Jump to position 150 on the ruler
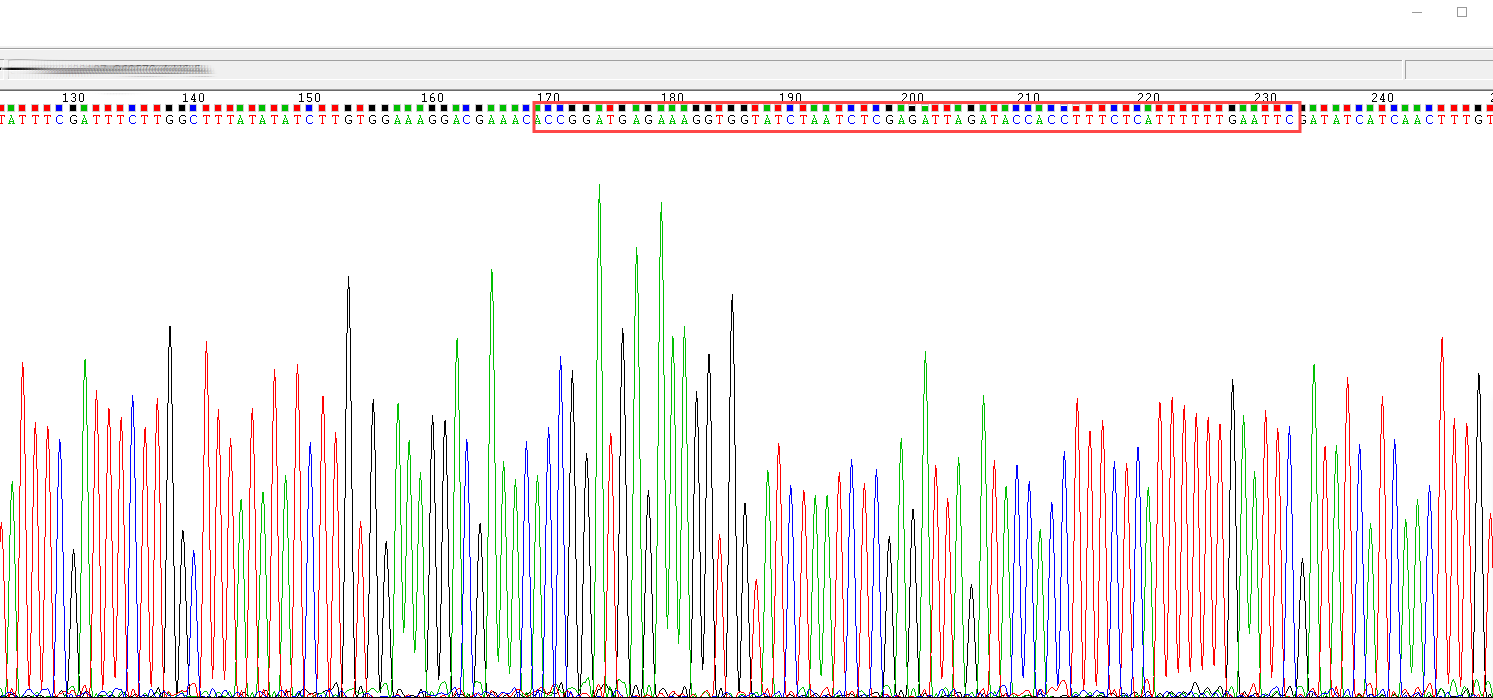This screenshot has height=698, width=1493. tap(310, 97)
